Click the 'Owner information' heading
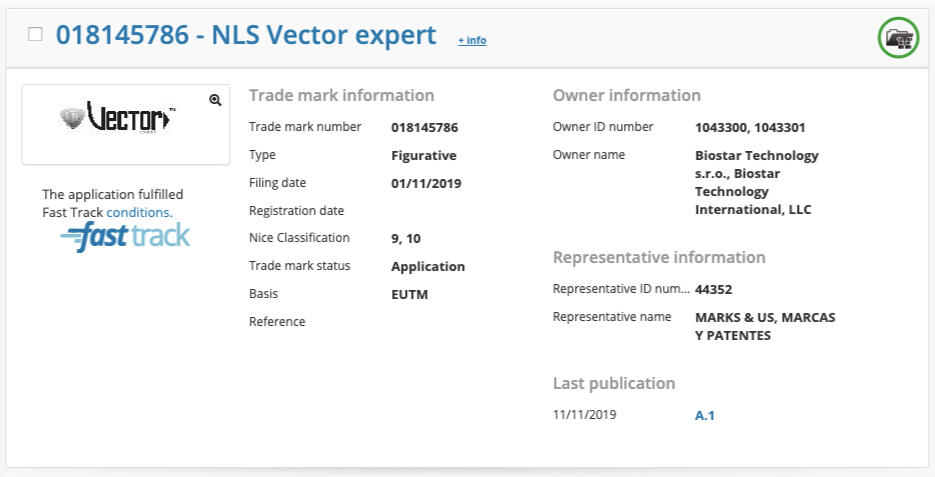 tap(627, 96)
